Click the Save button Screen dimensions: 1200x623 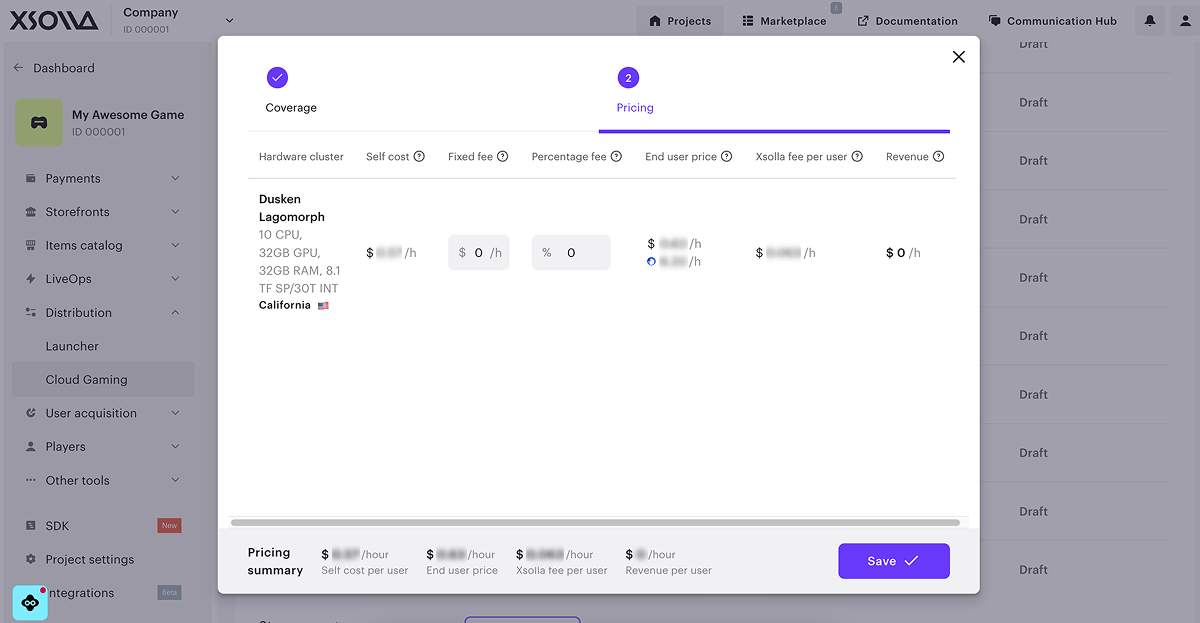[893, 561]
